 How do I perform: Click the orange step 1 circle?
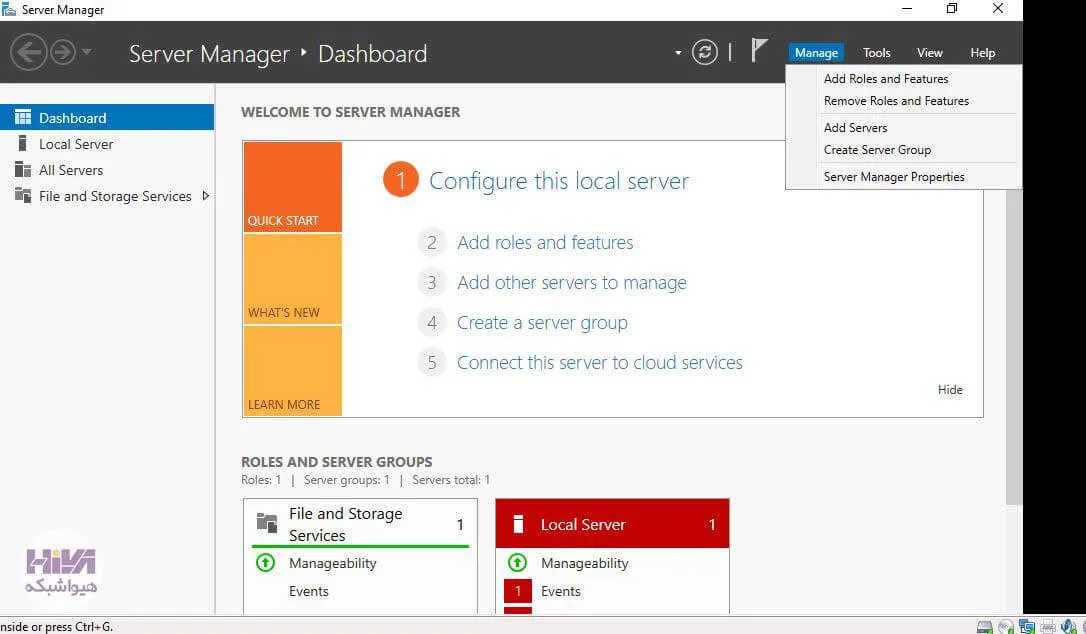(400, 179)
